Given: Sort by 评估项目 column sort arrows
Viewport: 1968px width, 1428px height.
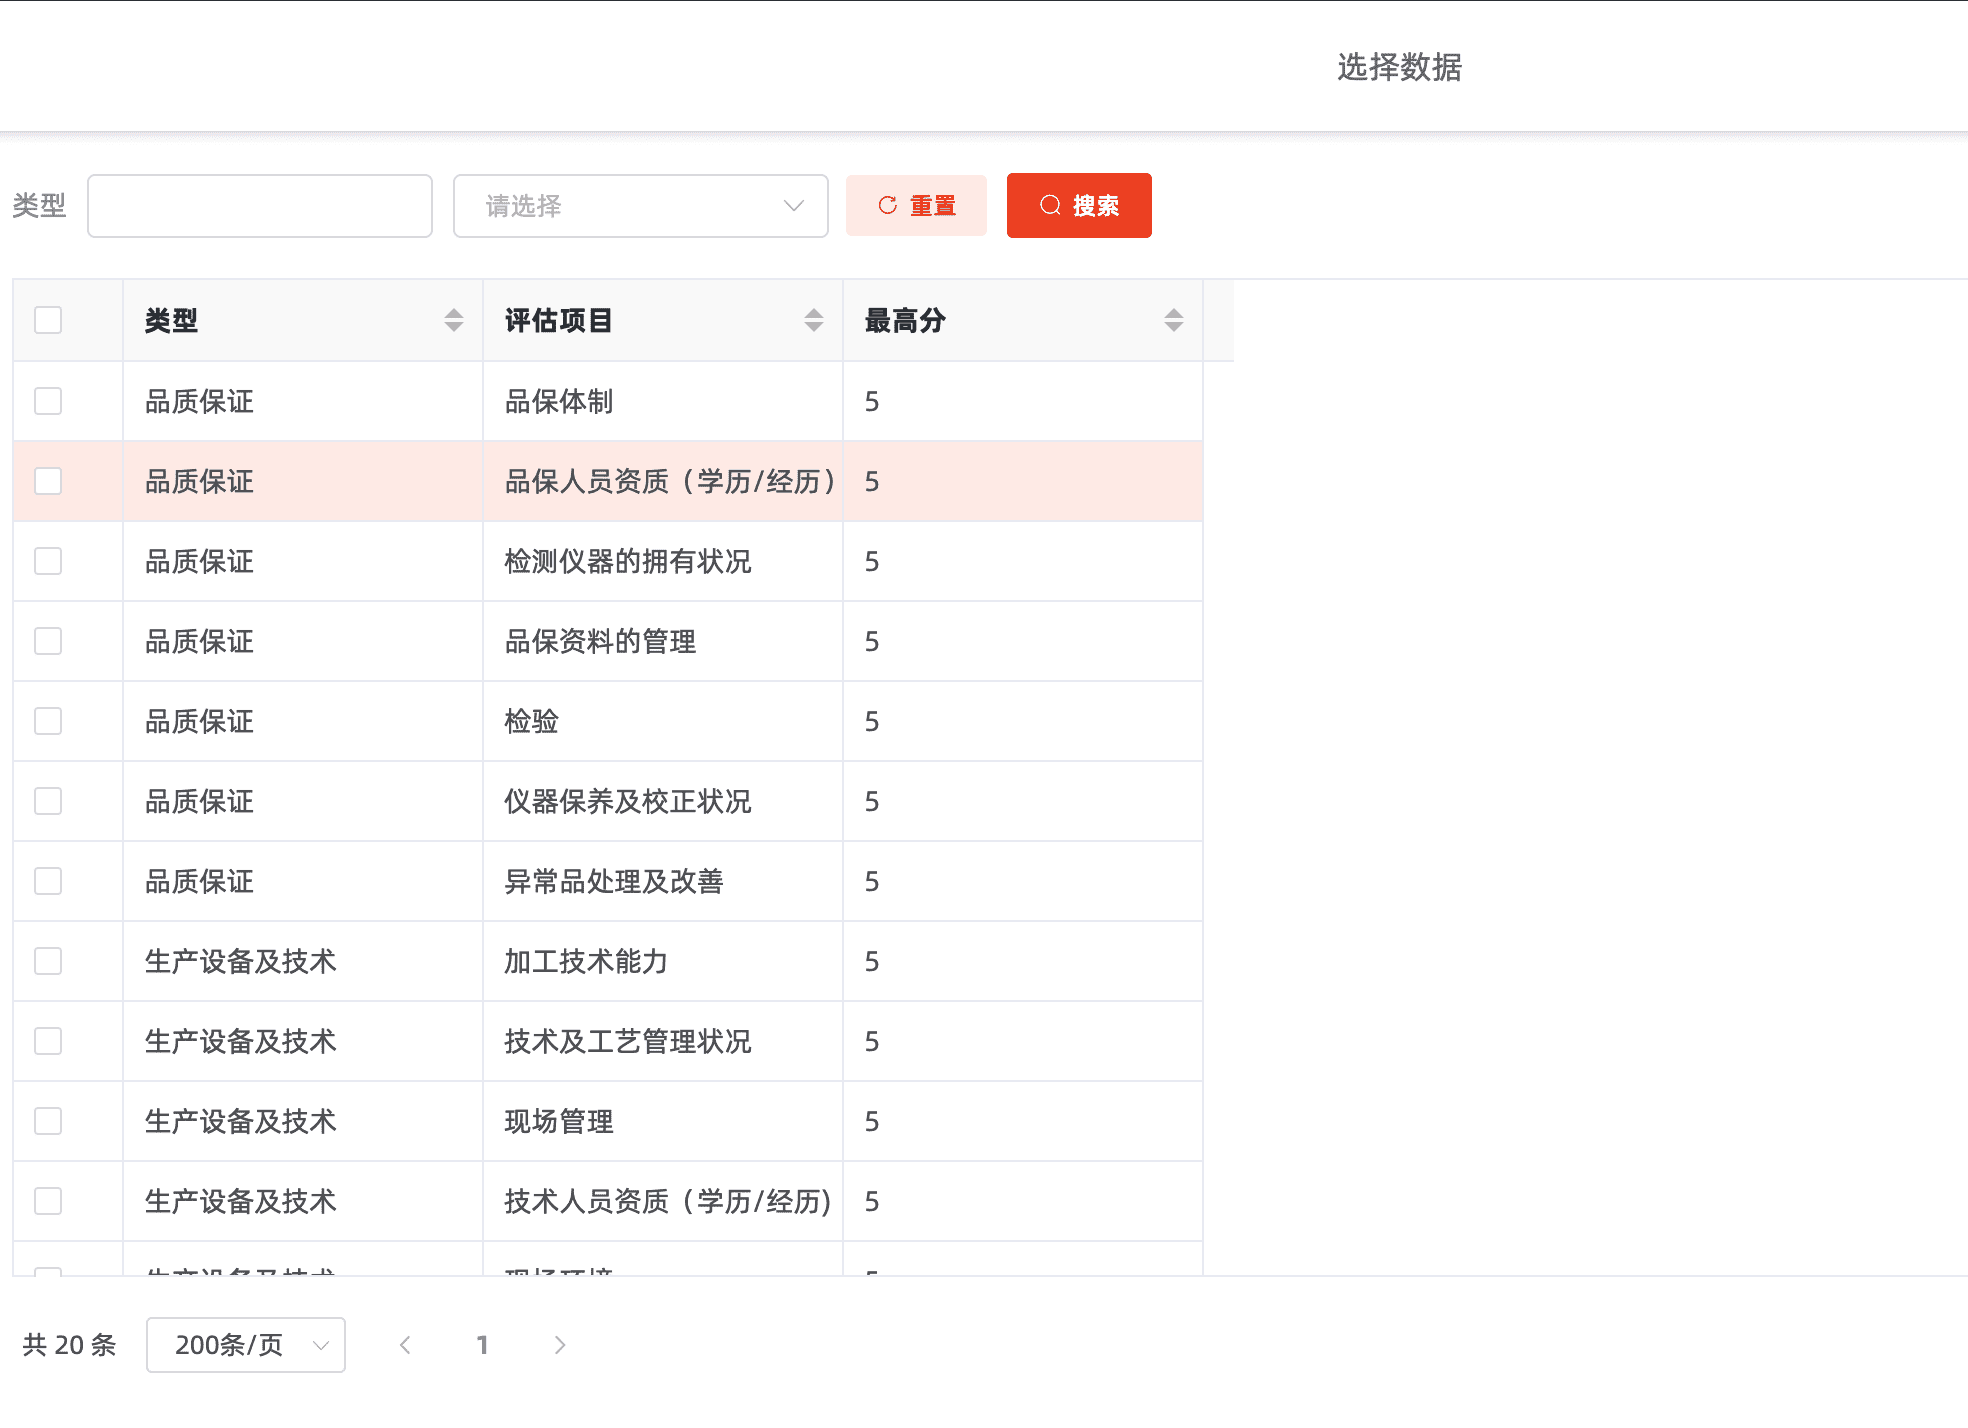Looking at the screenshot, I should [814, 320].
